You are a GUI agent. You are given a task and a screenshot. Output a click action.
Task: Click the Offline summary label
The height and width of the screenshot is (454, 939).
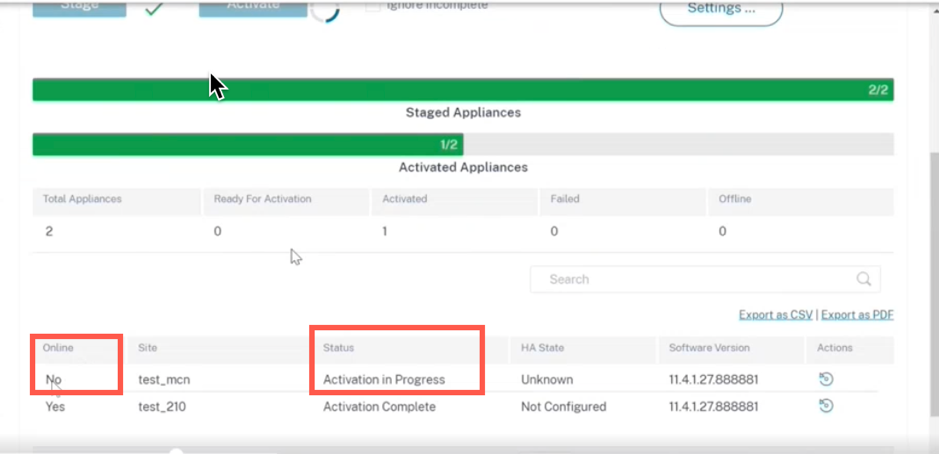click(x=735, y=199)
